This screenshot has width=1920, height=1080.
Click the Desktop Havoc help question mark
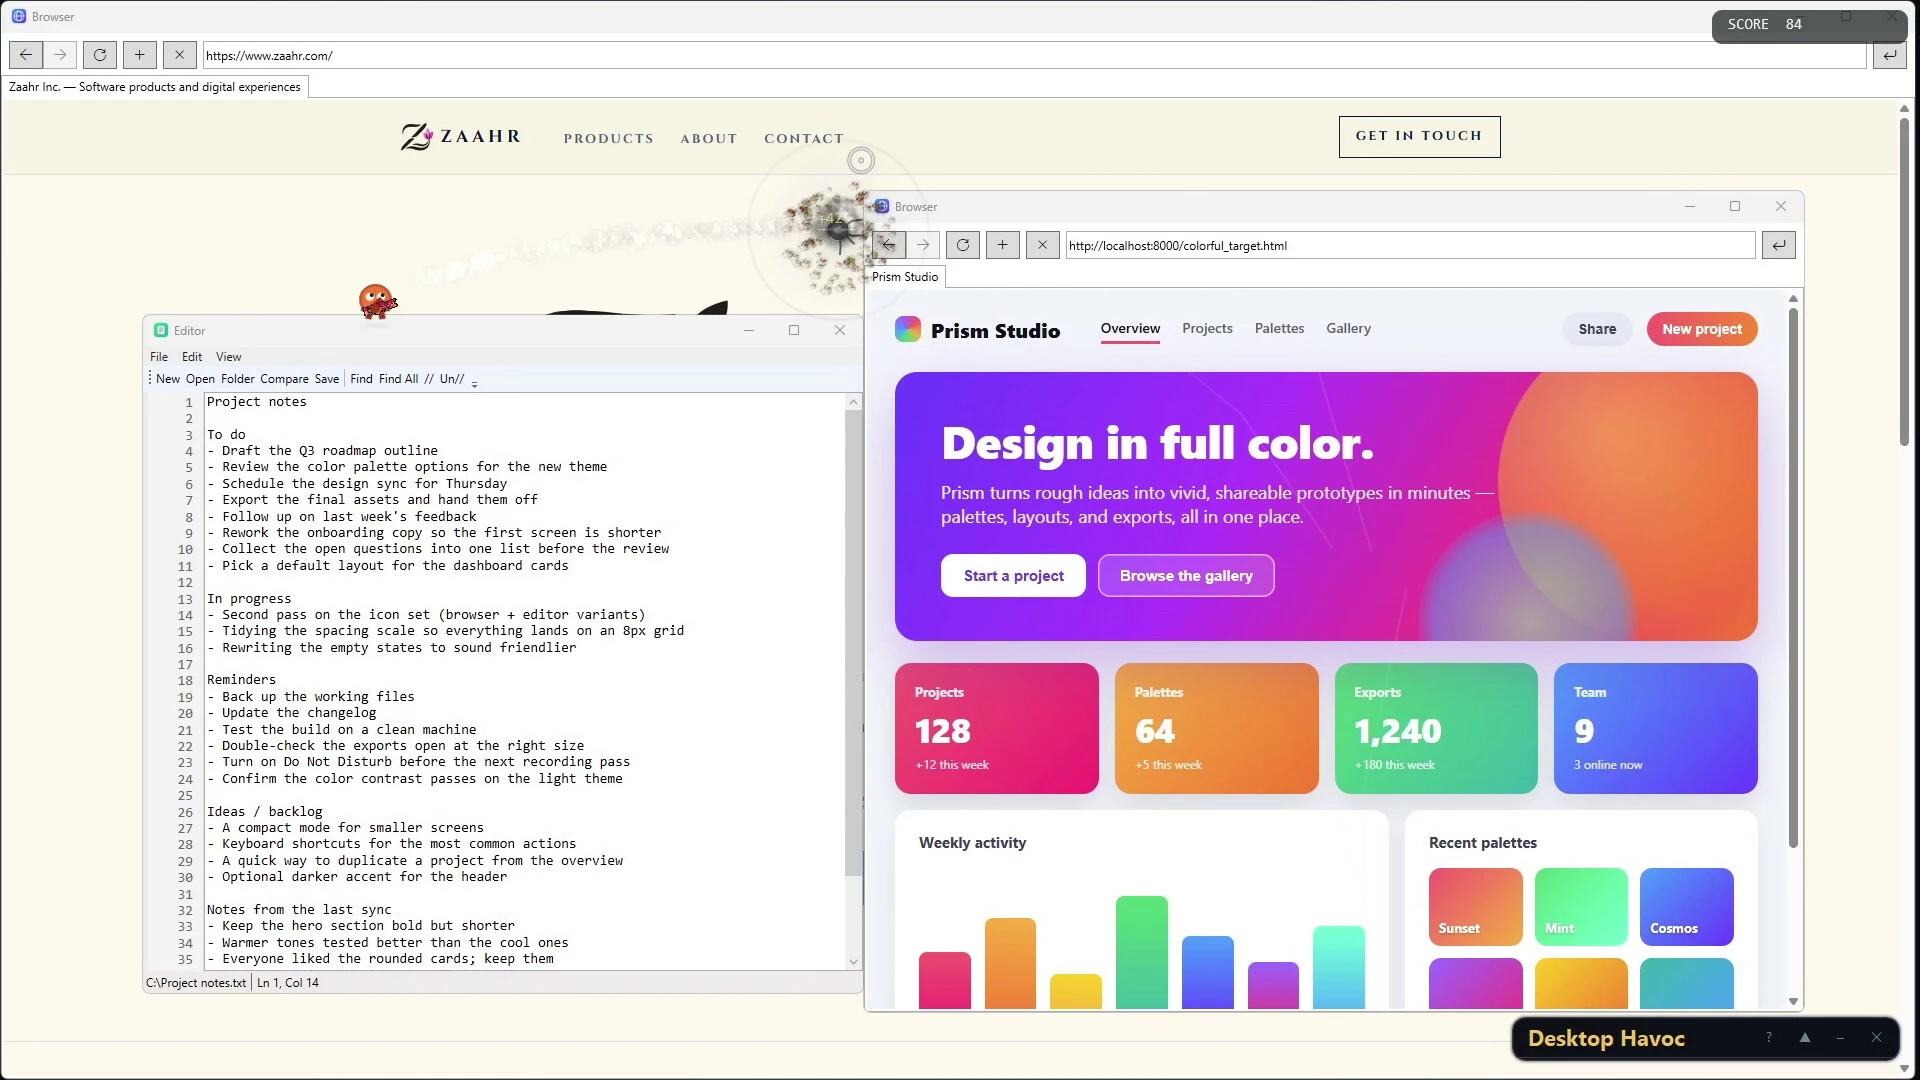click(x=1769, y=1038)
